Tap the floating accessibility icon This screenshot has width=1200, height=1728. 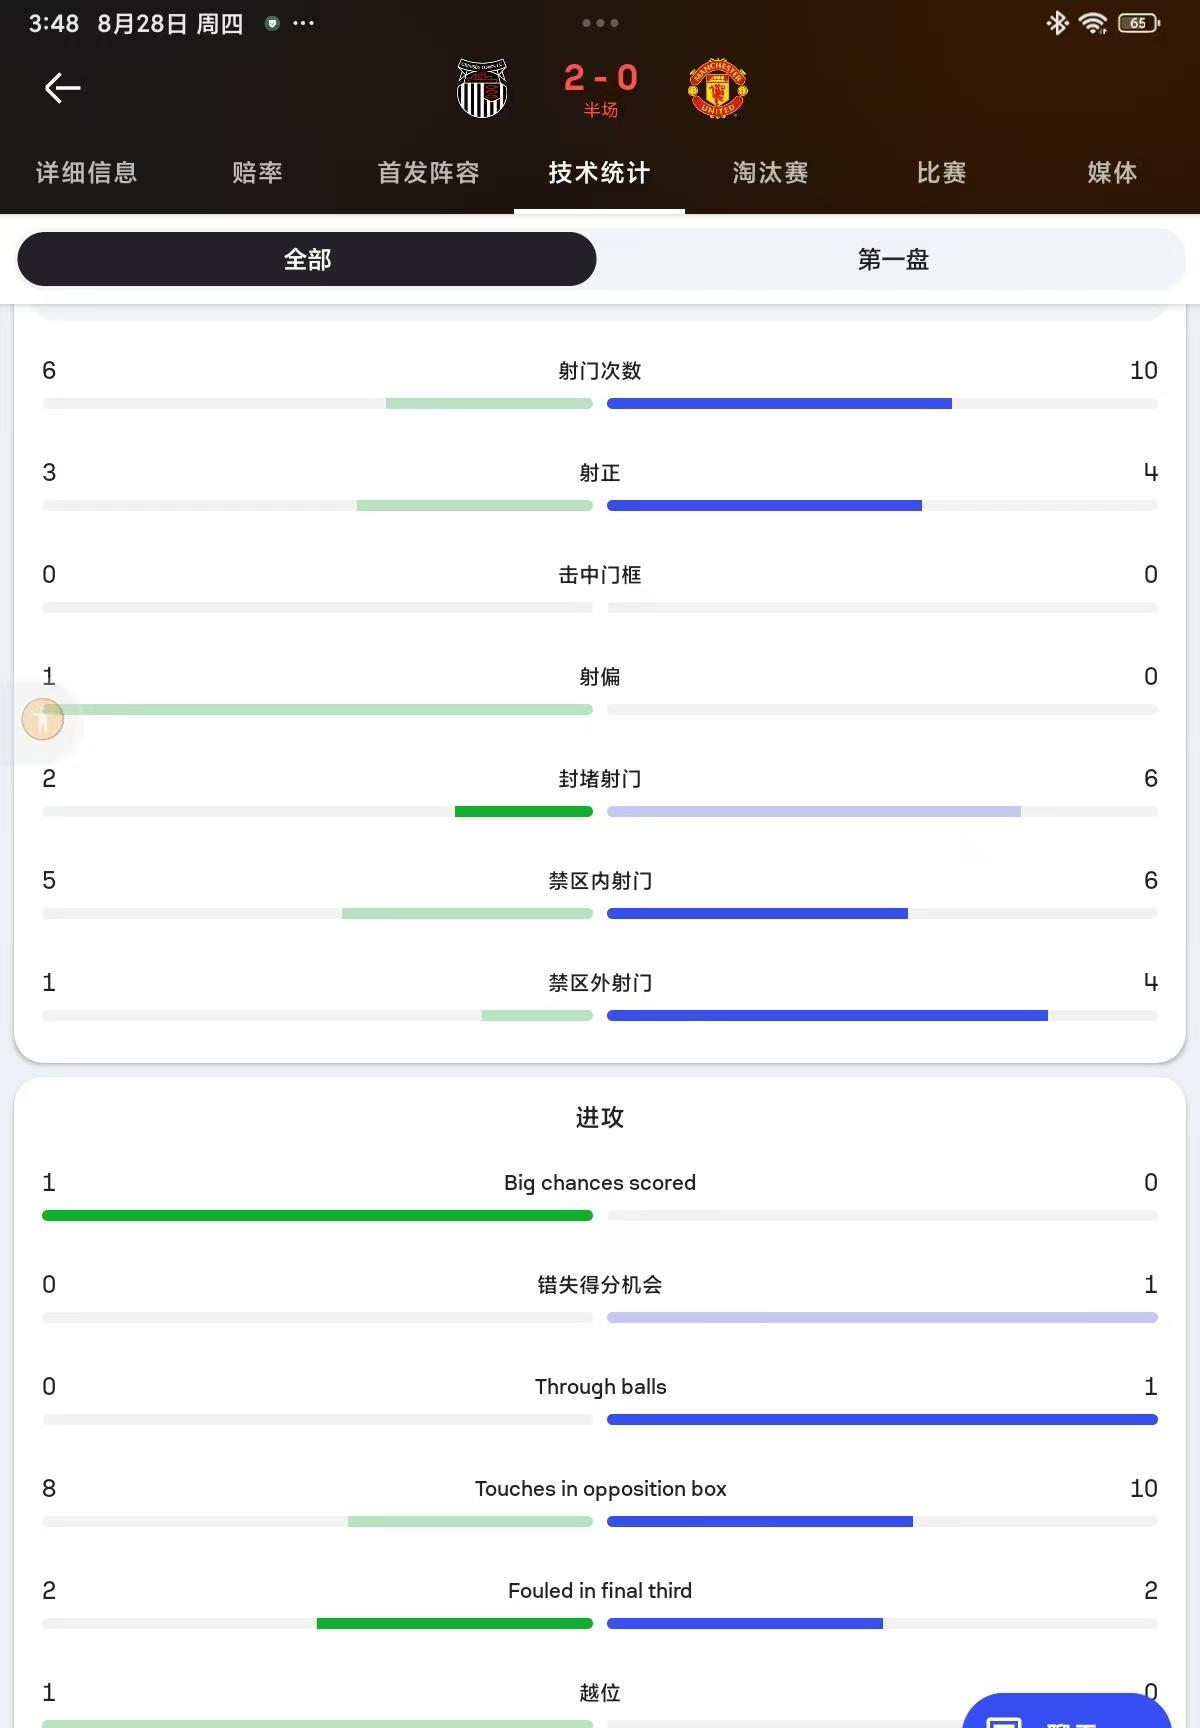(43, 719)
